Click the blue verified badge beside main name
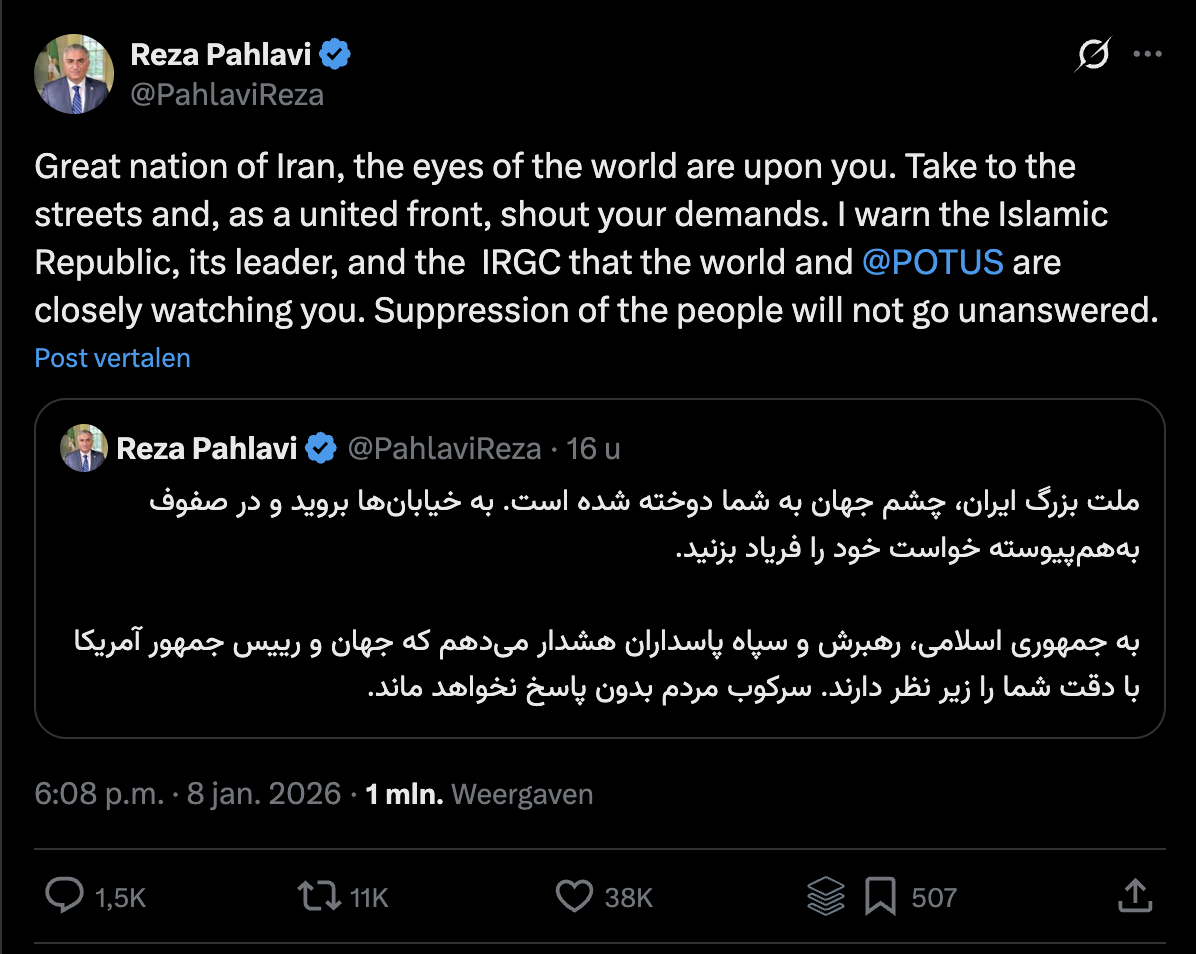This screenshot has height=954, width=1196. pos(335,55)
